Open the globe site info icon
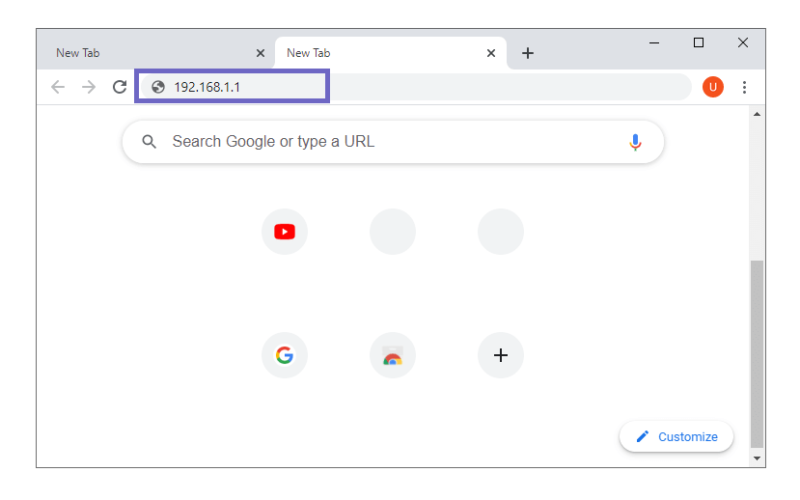800x500 pixels. tap(158, 87)
